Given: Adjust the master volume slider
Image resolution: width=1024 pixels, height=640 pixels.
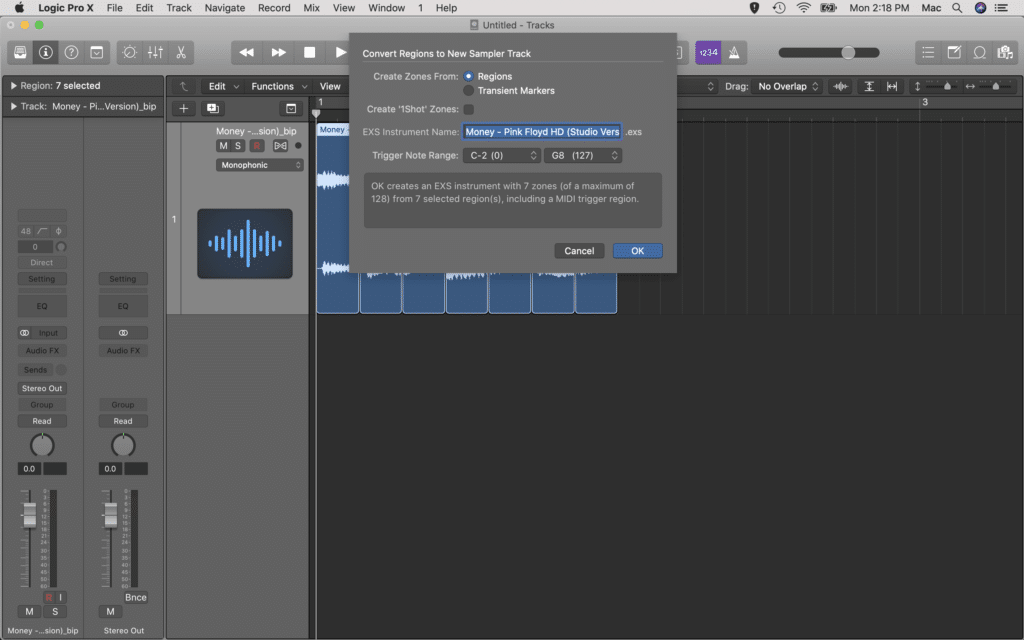Looking at the screenshot, I should (x=829, y=52).
